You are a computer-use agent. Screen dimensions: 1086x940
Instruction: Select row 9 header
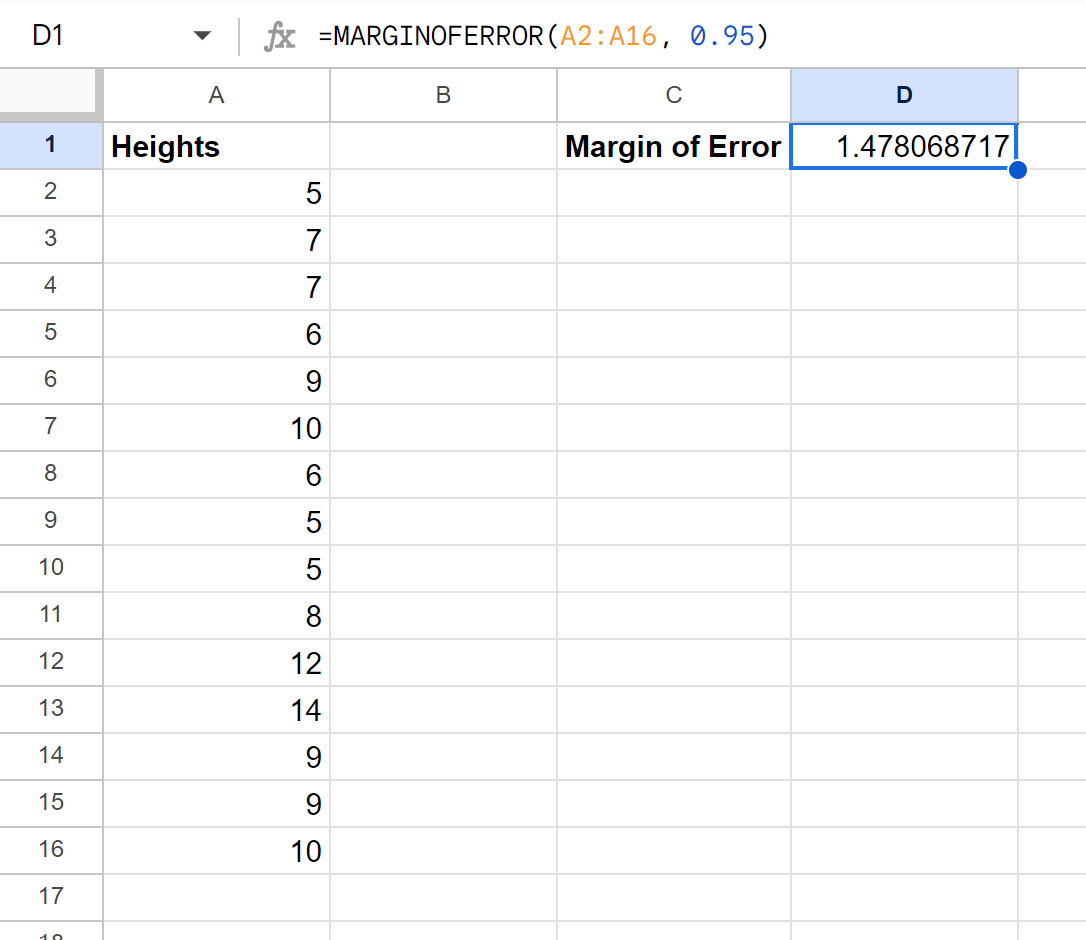point(51,521)
